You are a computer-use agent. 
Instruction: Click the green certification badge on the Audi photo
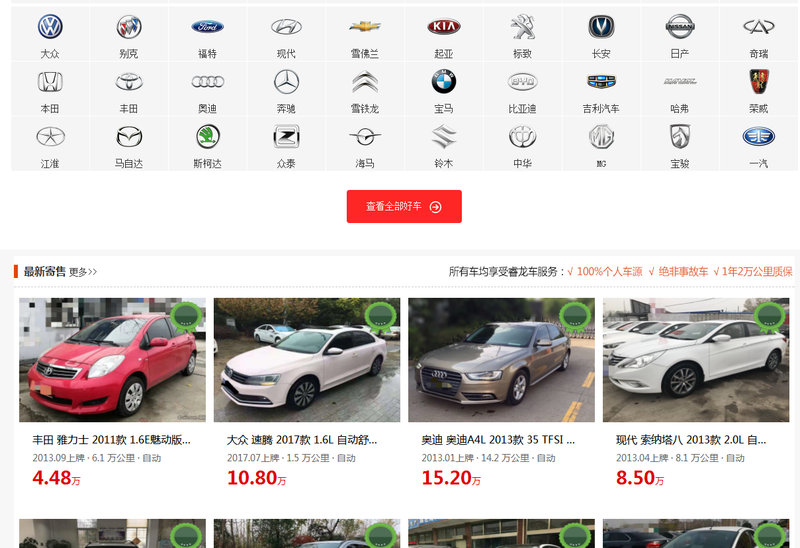click(575, 317)
